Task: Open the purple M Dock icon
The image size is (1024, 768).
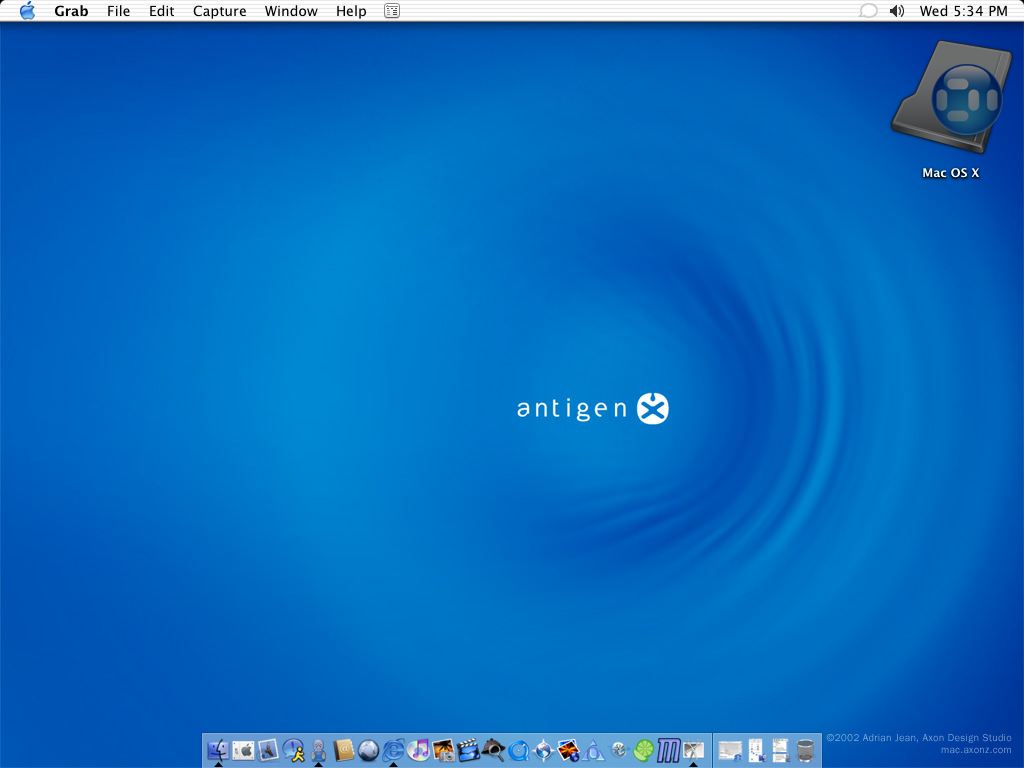Action: pyautogui.click(x=669, y=750)
